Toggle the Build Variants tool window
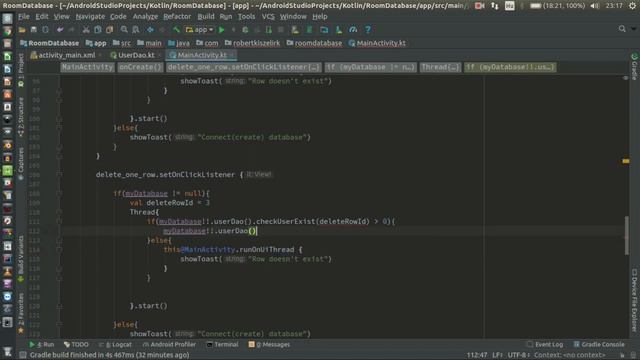 click(21, 259)
